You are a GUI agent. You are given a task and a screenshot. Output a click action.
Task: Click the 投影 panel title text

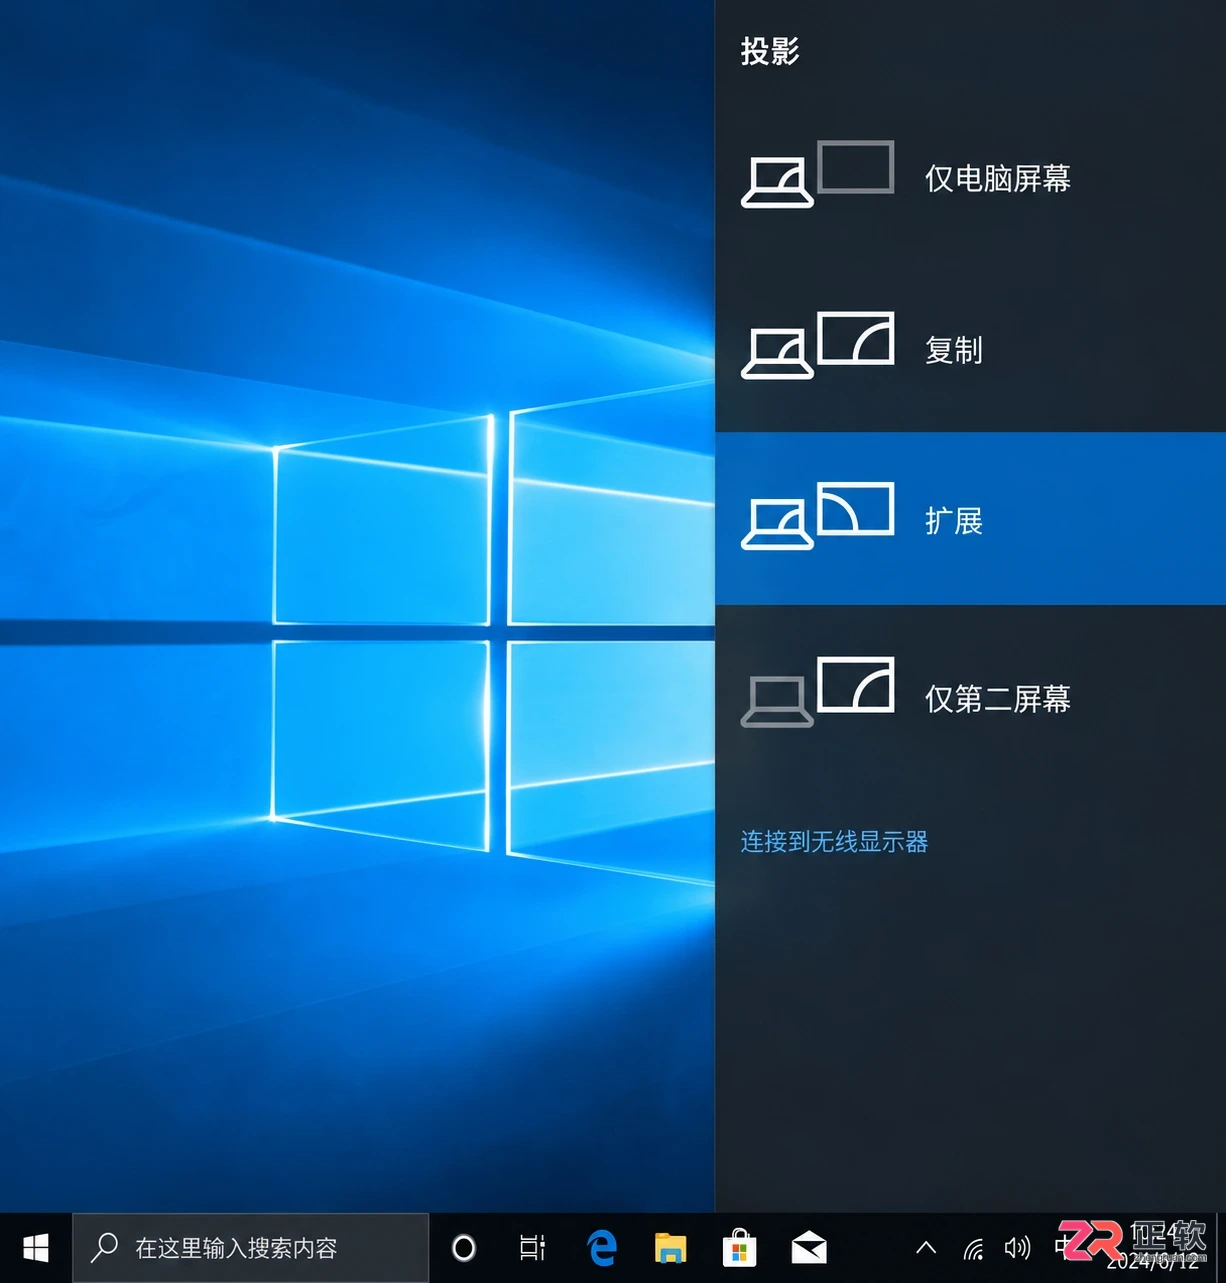[x=770, y=51]
